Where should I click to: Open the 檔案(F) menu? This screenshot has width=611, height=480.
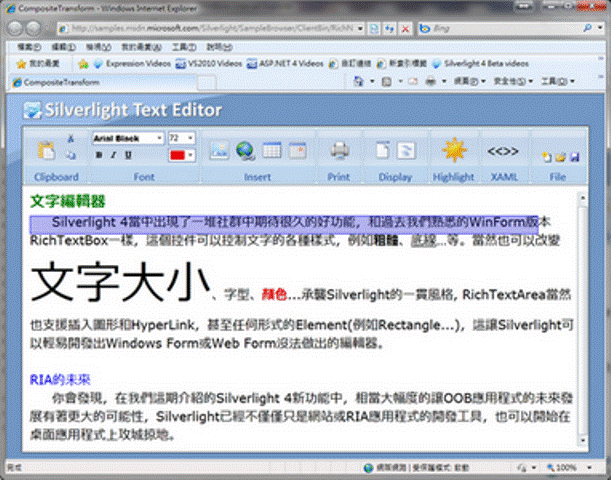pyautogui.click(x=29, y=47)
